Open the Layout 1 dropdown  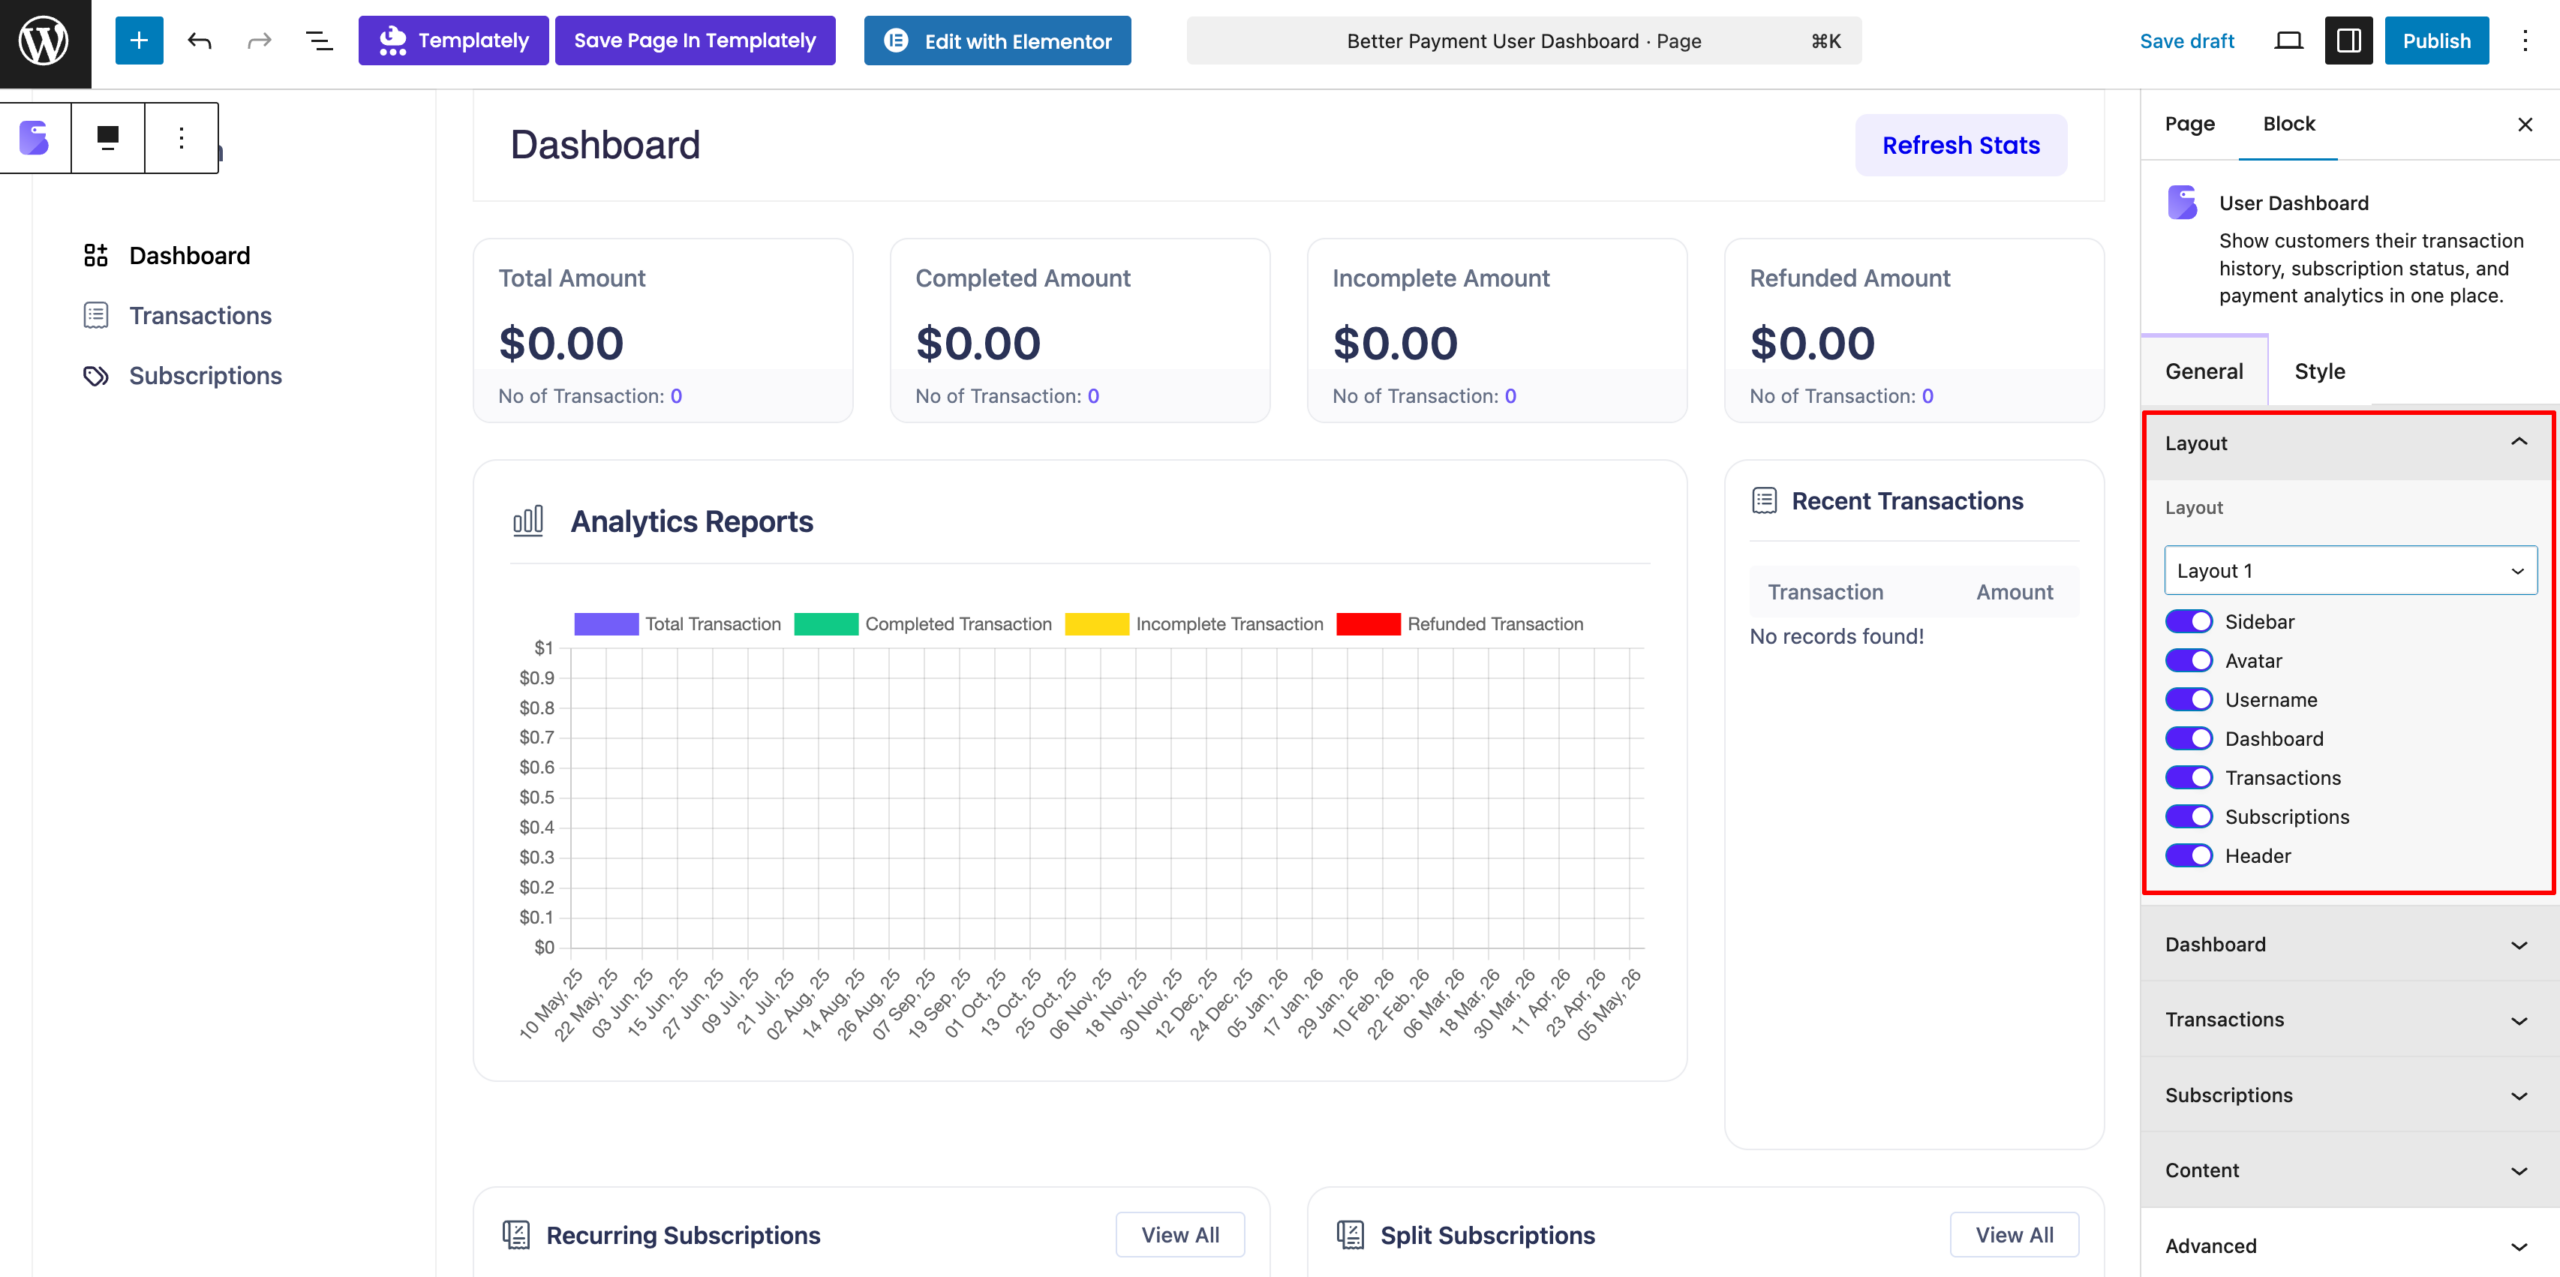(x=2350, y=570)
